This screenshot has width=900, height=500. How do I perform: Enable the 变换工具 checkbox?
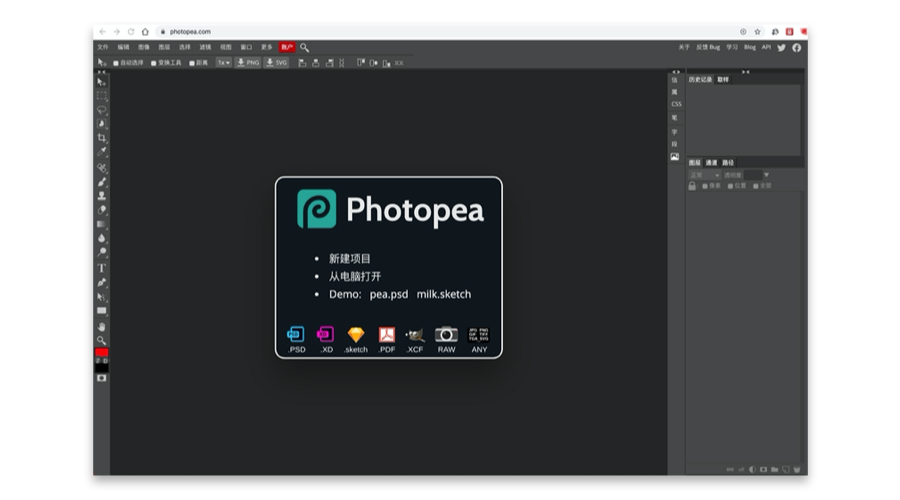pos(154,63)
